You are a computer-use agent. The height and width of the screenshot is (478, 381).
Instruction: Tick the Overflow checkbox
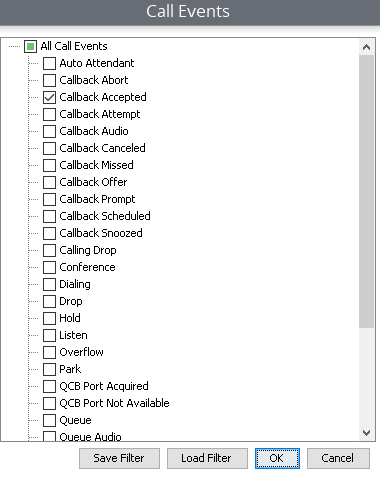[x=49, y=352]
